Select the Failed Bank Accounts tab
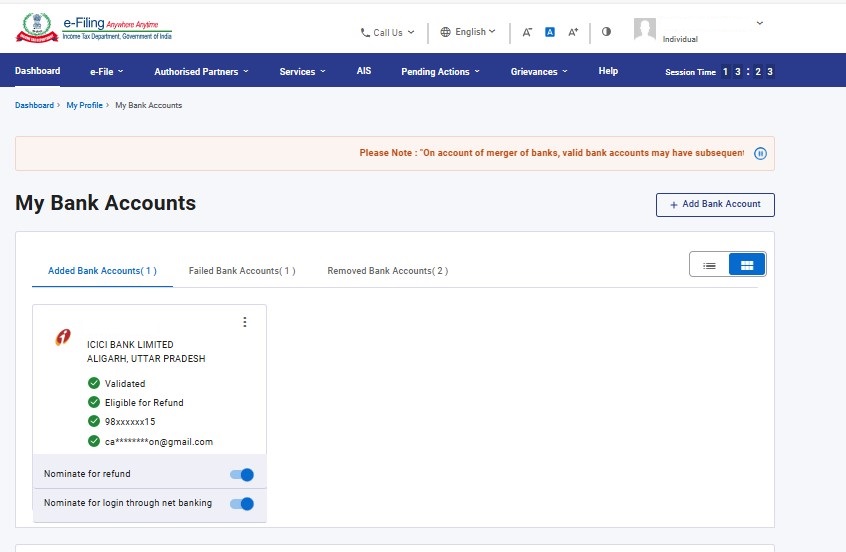Viewport: 846px width, 552px height. click(x=242, y=271)
